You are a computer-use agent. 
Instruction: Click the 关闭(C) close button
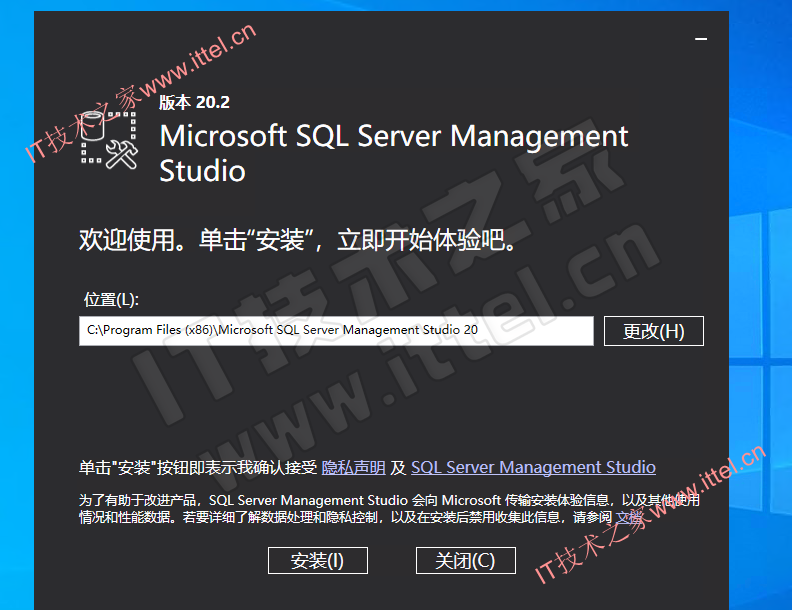466,561
